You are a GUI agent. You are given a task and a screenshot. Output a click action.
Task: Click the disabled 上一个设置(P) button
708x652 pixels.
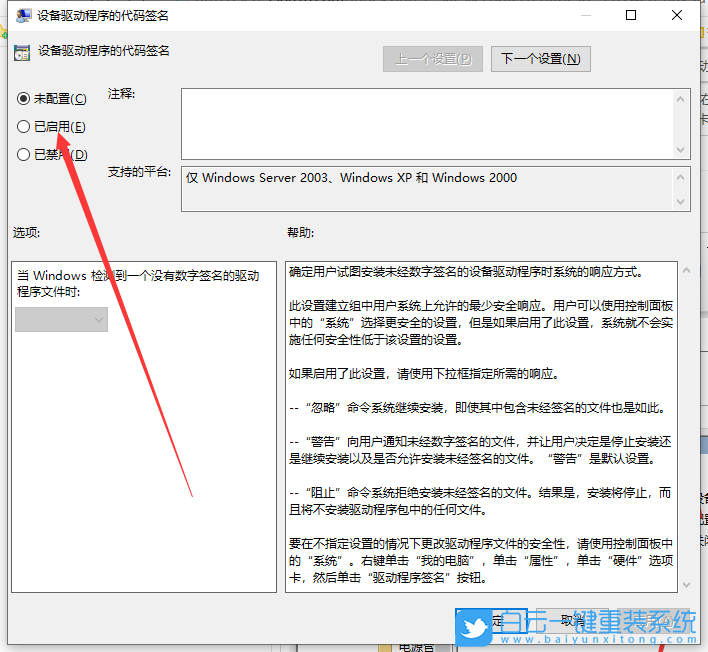433,59
